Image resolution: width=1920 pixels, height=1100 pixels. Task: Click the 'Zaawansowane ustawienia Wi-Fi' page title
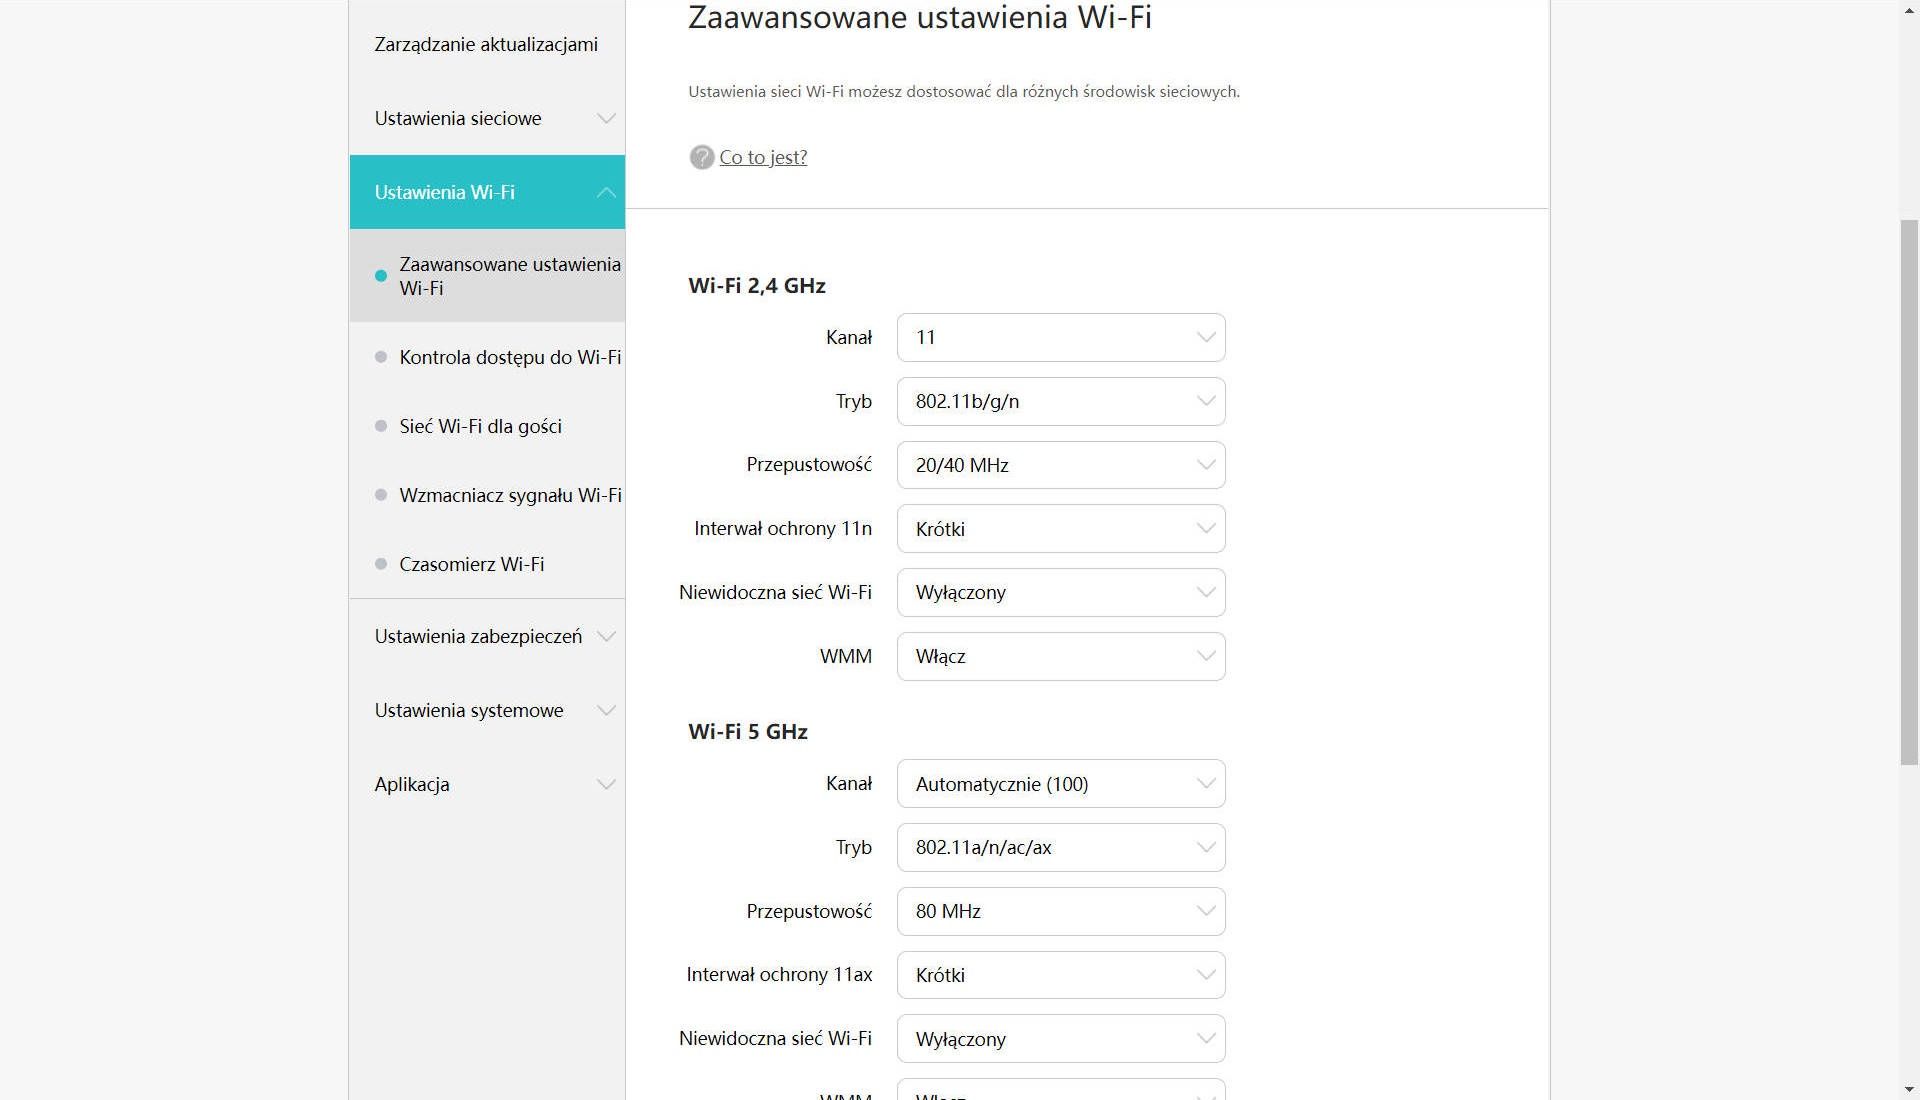(x=920, y=18)
